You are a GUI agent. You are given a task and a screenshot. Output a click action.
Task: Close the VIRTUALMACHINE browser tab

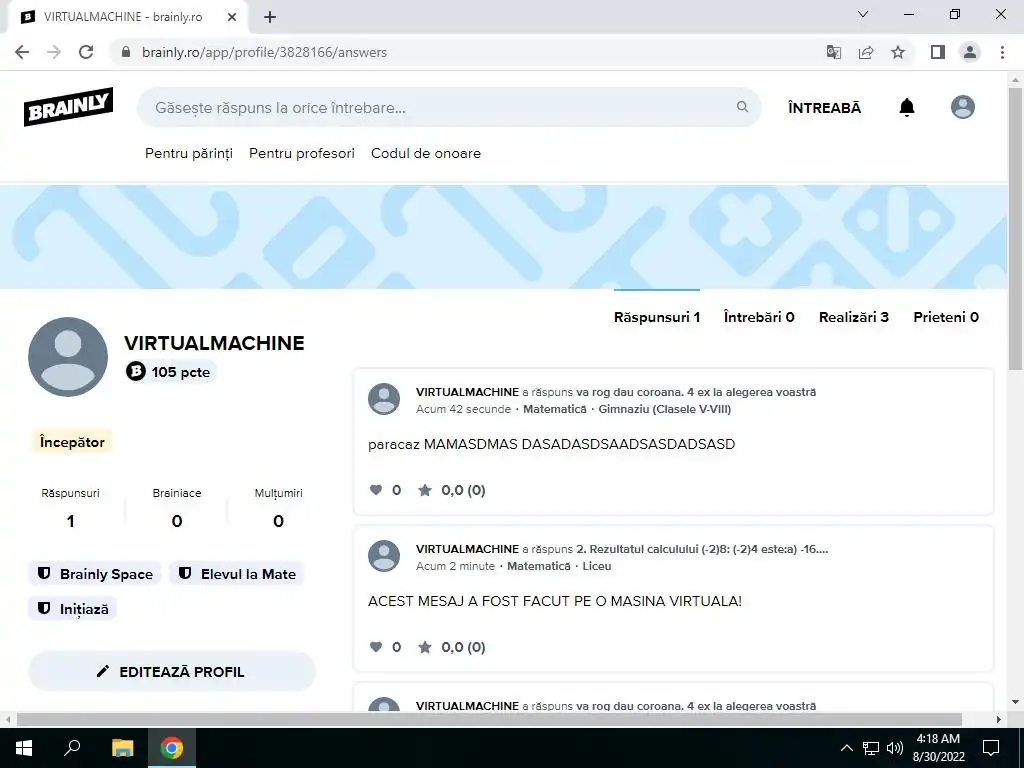[x=232, y=17]
